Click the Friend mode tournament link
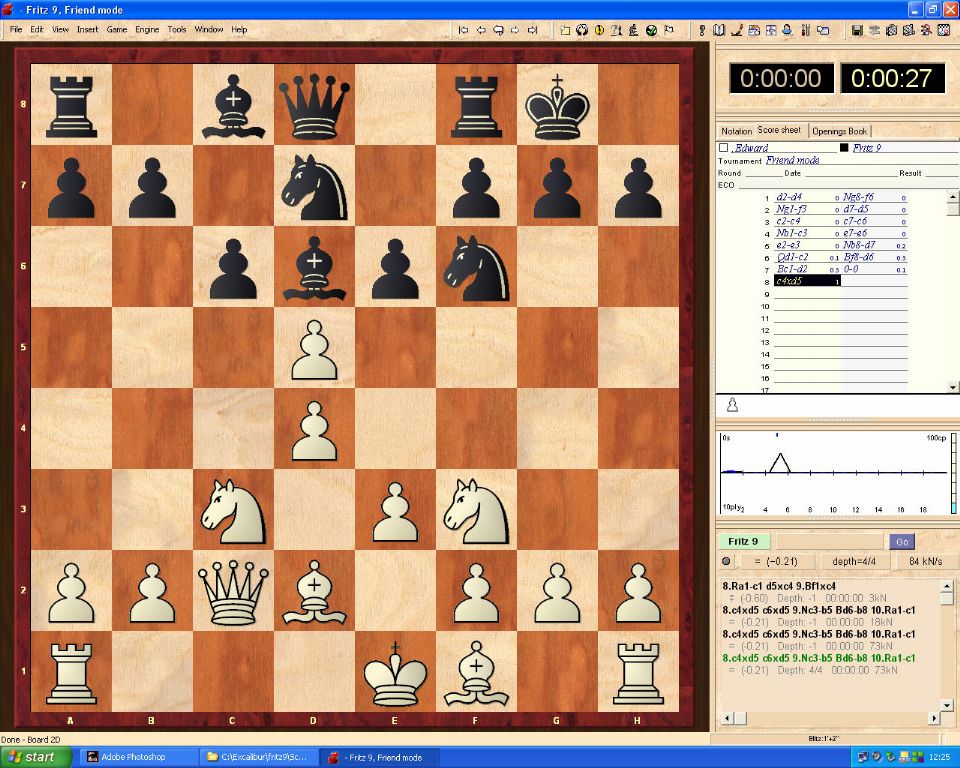The height and width of the screenshot is (768, 960). point(793,160)
